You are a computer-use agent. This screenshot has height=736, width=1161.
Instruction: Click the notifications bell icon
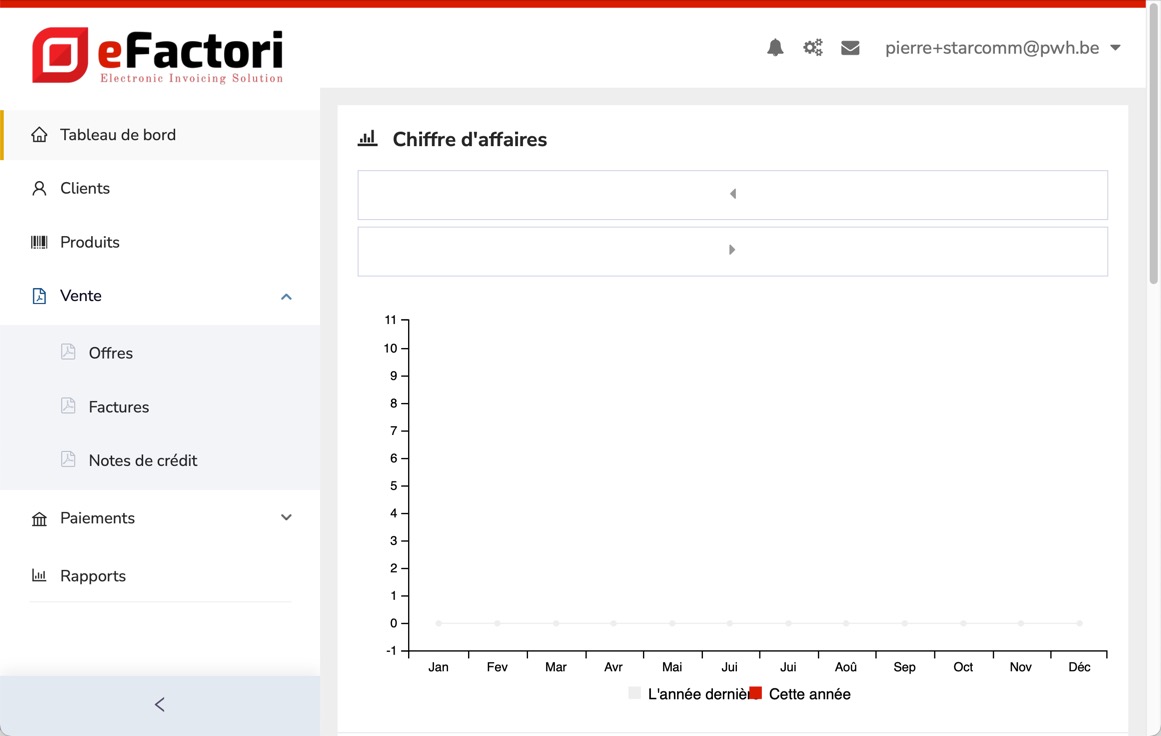click(x=775, y=48)
